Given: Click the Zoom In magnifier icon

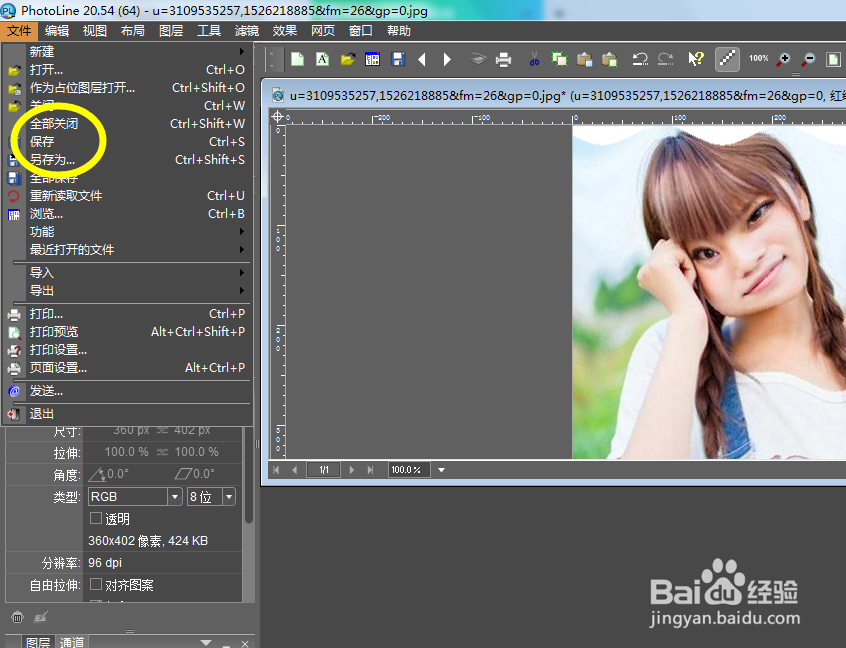Looking at the screenshot, I should tap(783, 59).
